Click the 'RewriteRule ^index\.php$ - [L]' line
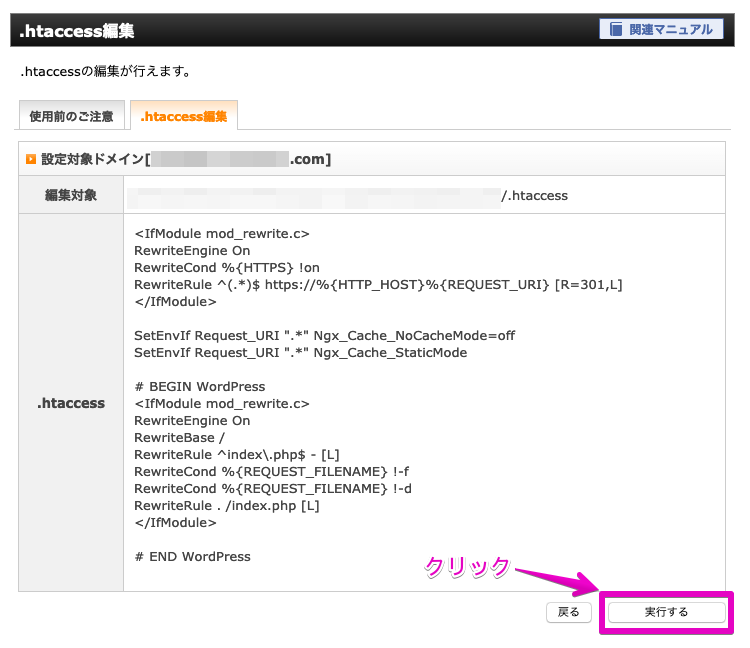The width and height of the screenshot is (750, 648). [x=237, y=454]
